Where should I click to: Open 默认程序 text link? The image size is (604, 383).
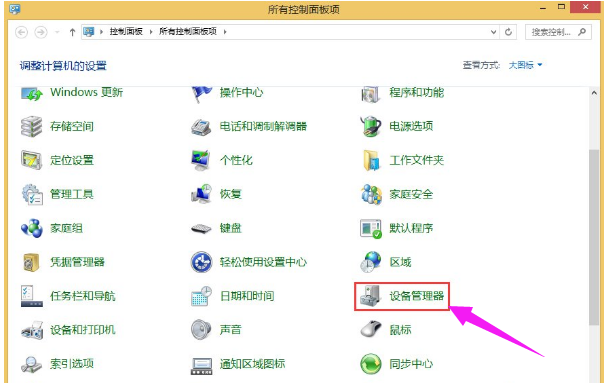pyautogui.click(x=411, y=228)
